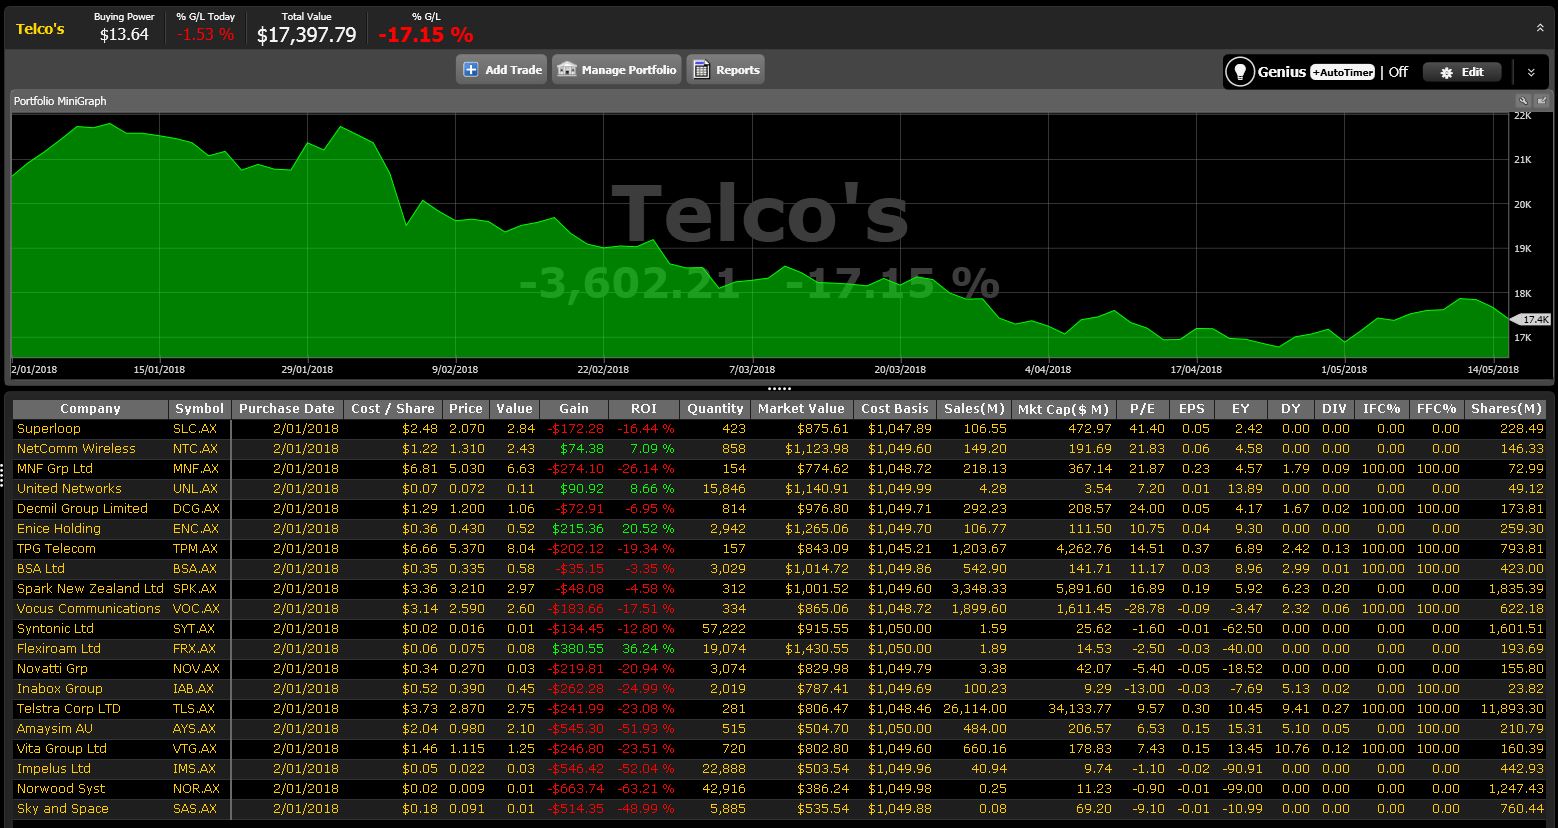Sort by the Cost Basis column header
The width and height of the screenshot is (1558, 828).
(x=896, y=408)
